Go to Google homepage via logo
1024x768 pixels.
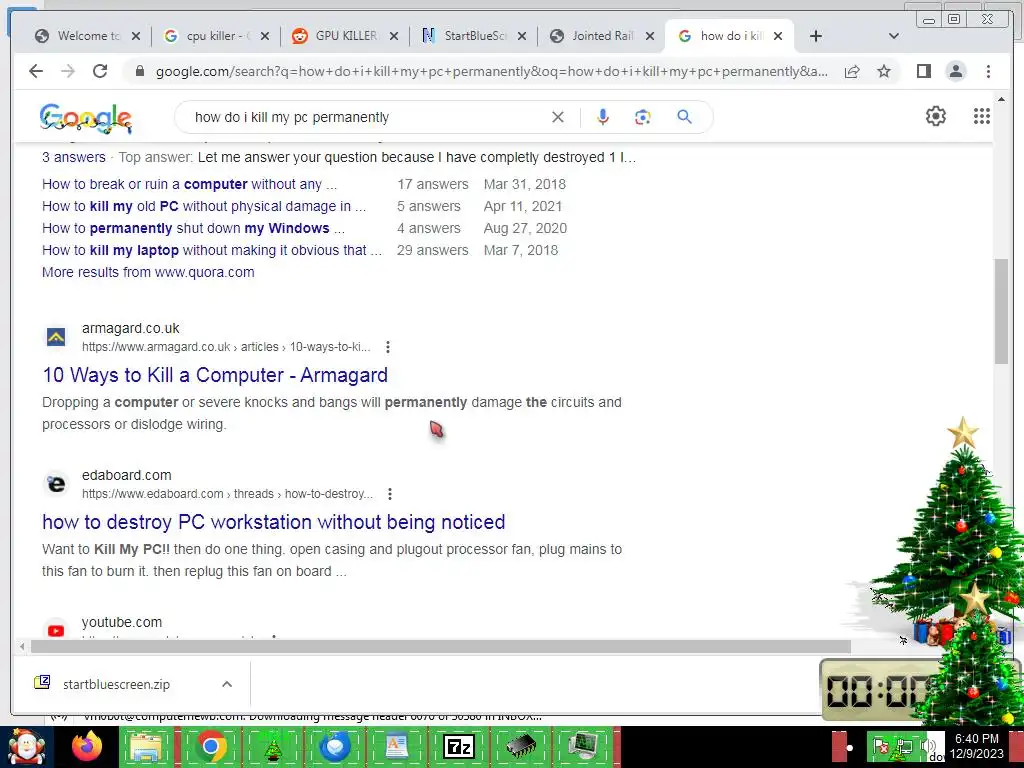86,118
